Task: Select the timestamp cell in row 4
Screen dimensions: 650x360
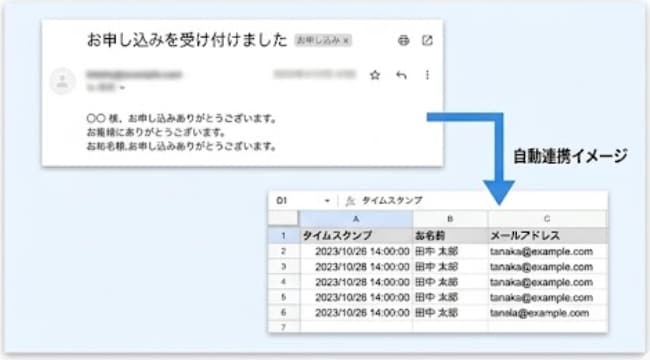Action: [x=356, y=282]
